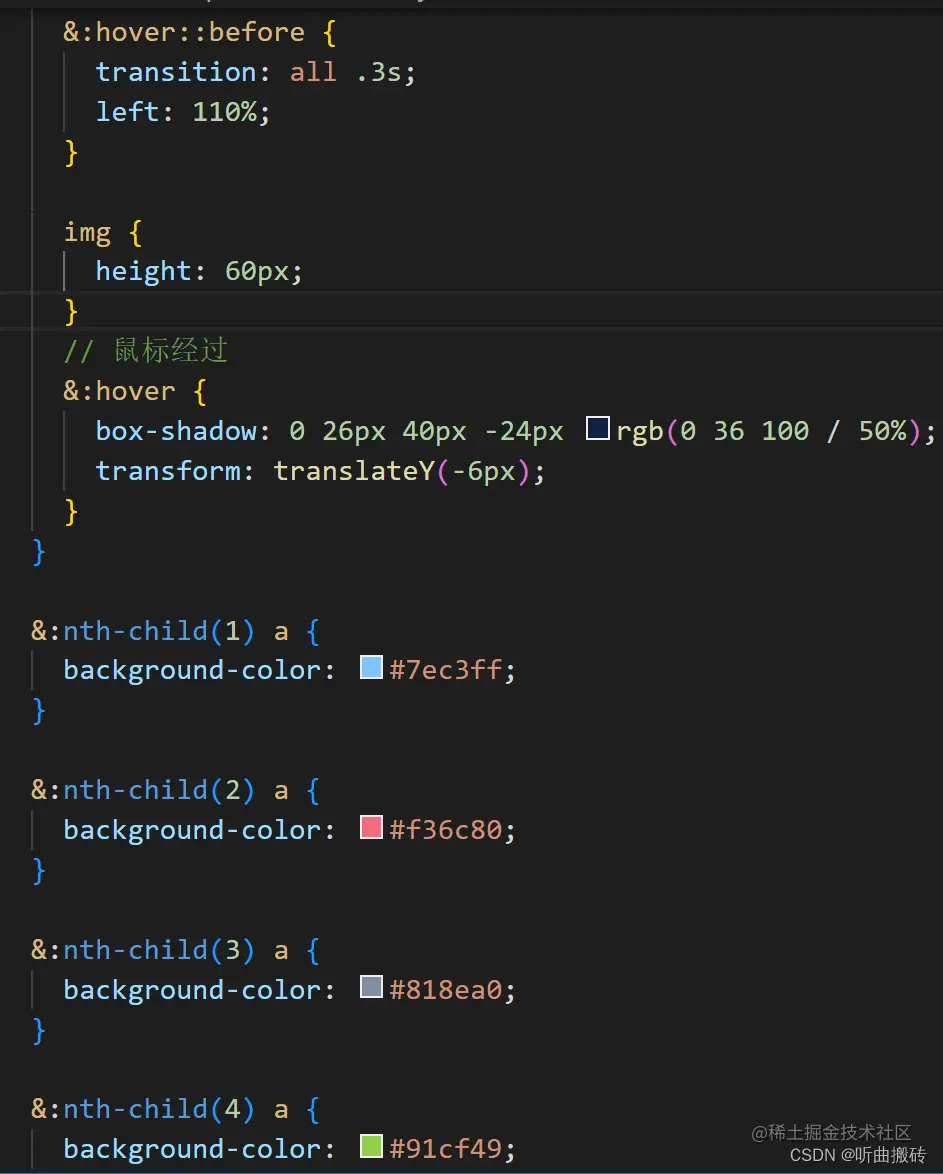Click the 'all .3s' transition value
943x1174 pixels.
click(346, 73)
